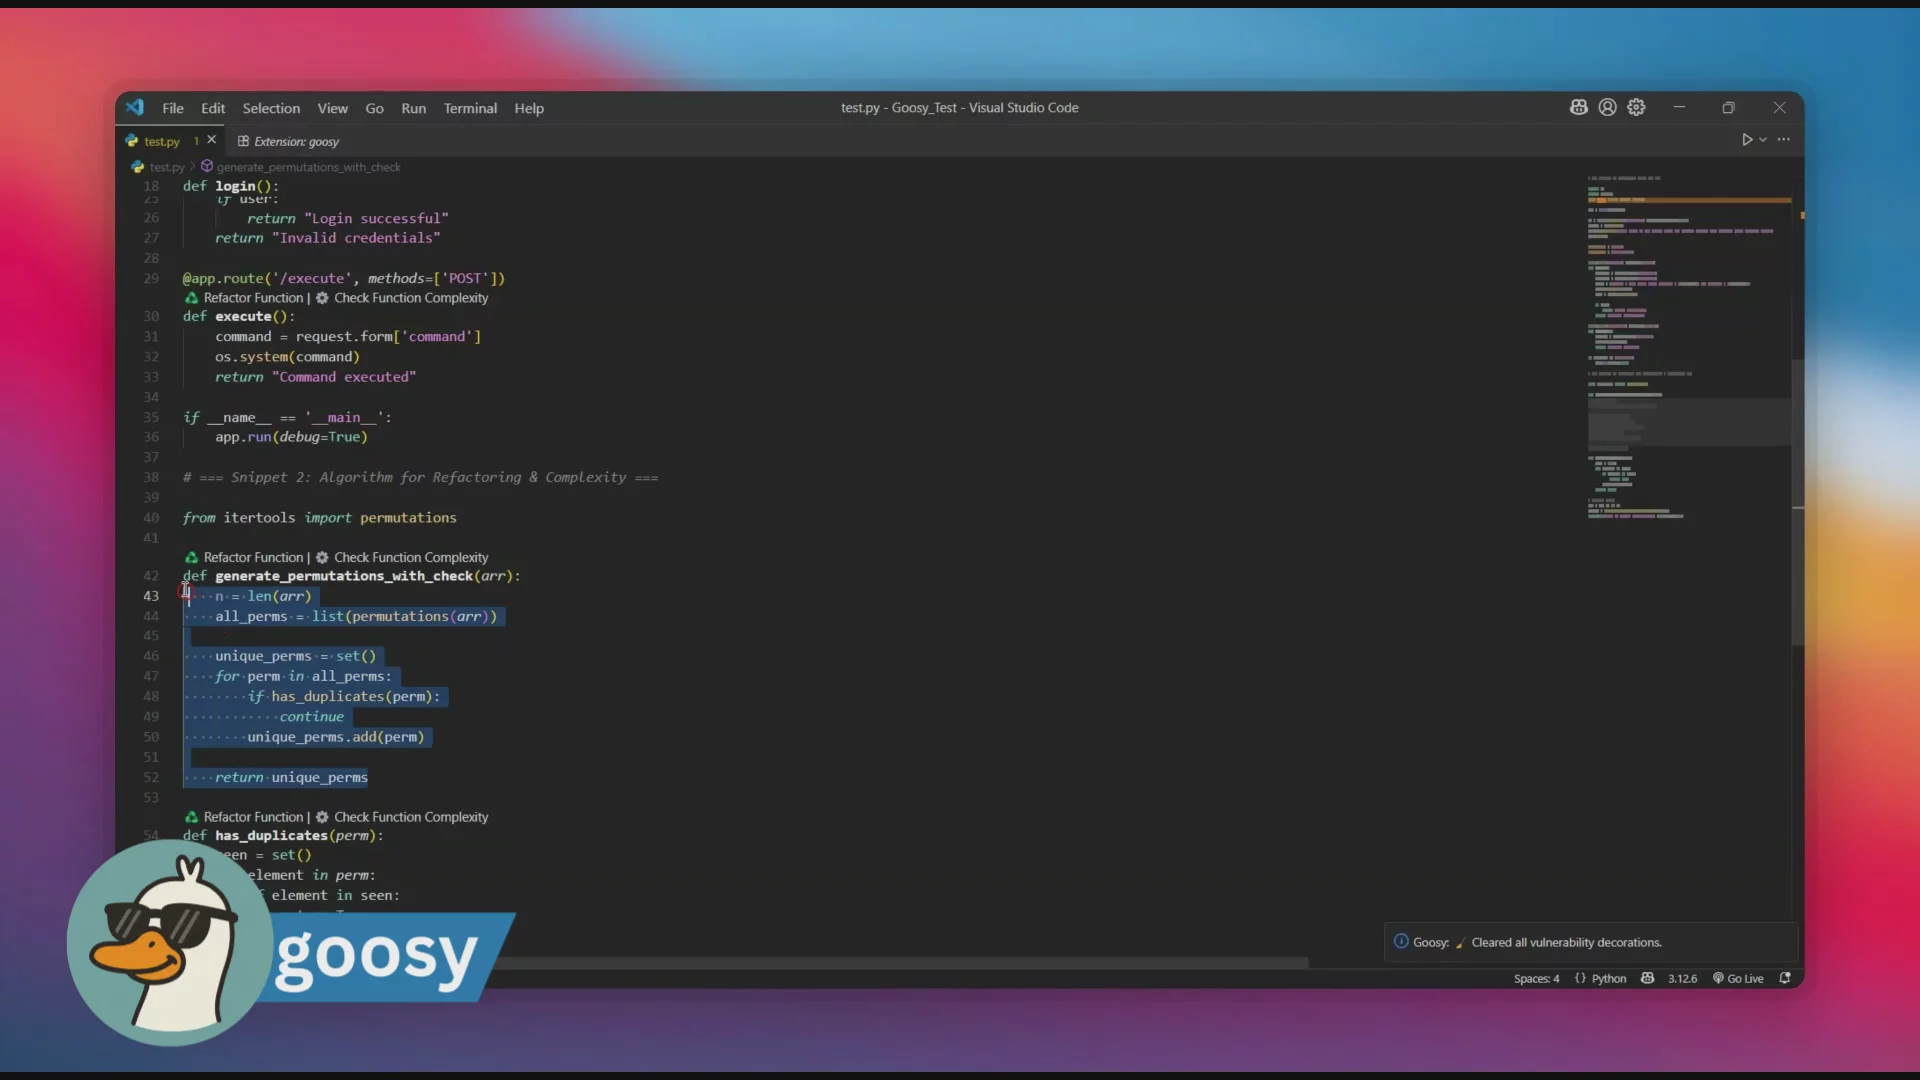Click Go Live in status bar
The height and width of the screenshot is (1080, 1920).
tap(1738, 978)
